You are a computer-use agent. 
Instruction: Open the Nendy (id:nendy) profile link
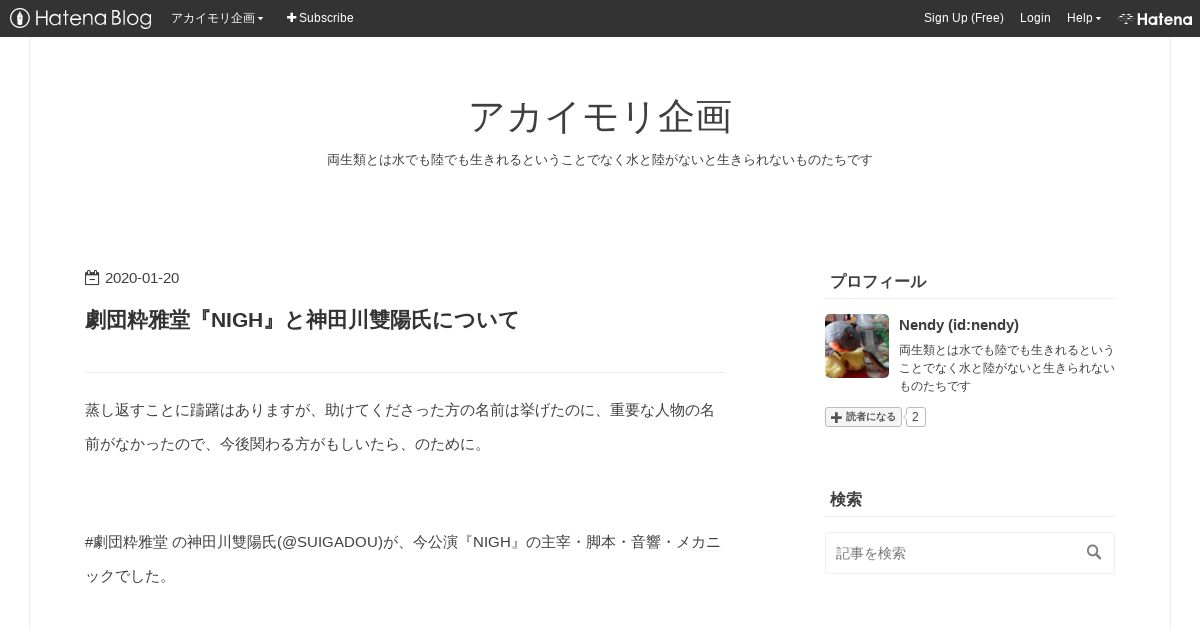959,325
